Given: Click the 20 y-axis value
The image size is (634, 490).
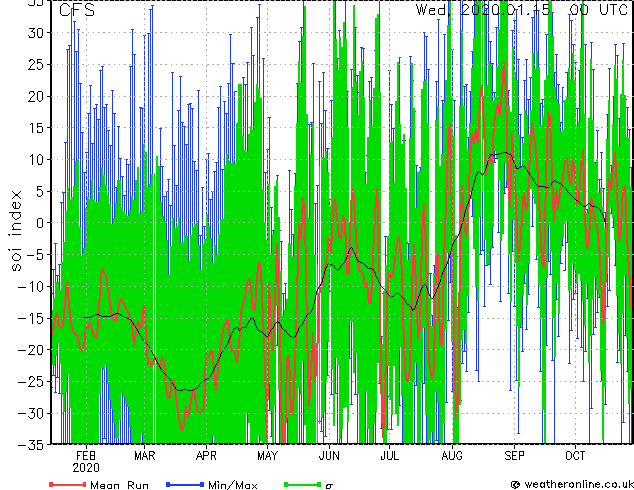Looking at the screenshot, I should point(36,96).
